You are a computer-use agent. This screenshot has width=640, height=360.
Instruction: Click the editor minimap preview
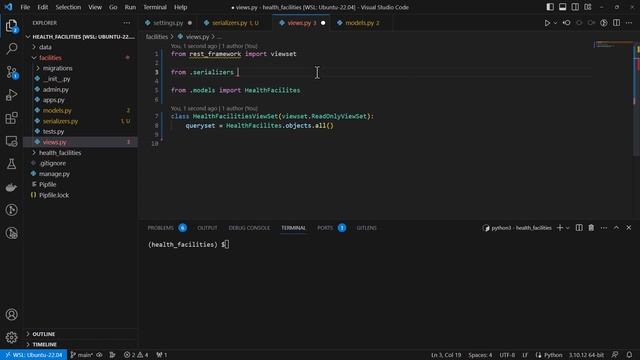point(613,44)
